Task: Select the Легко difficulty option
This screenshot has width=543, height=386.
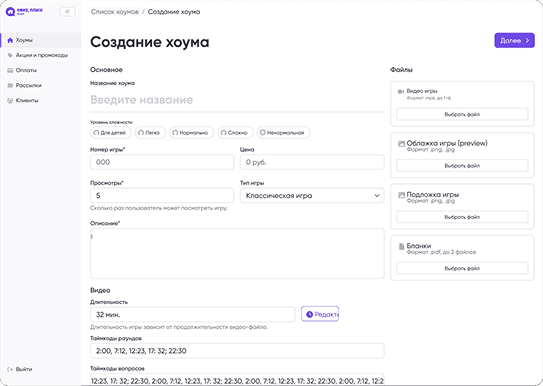Action: click(150, 133)
